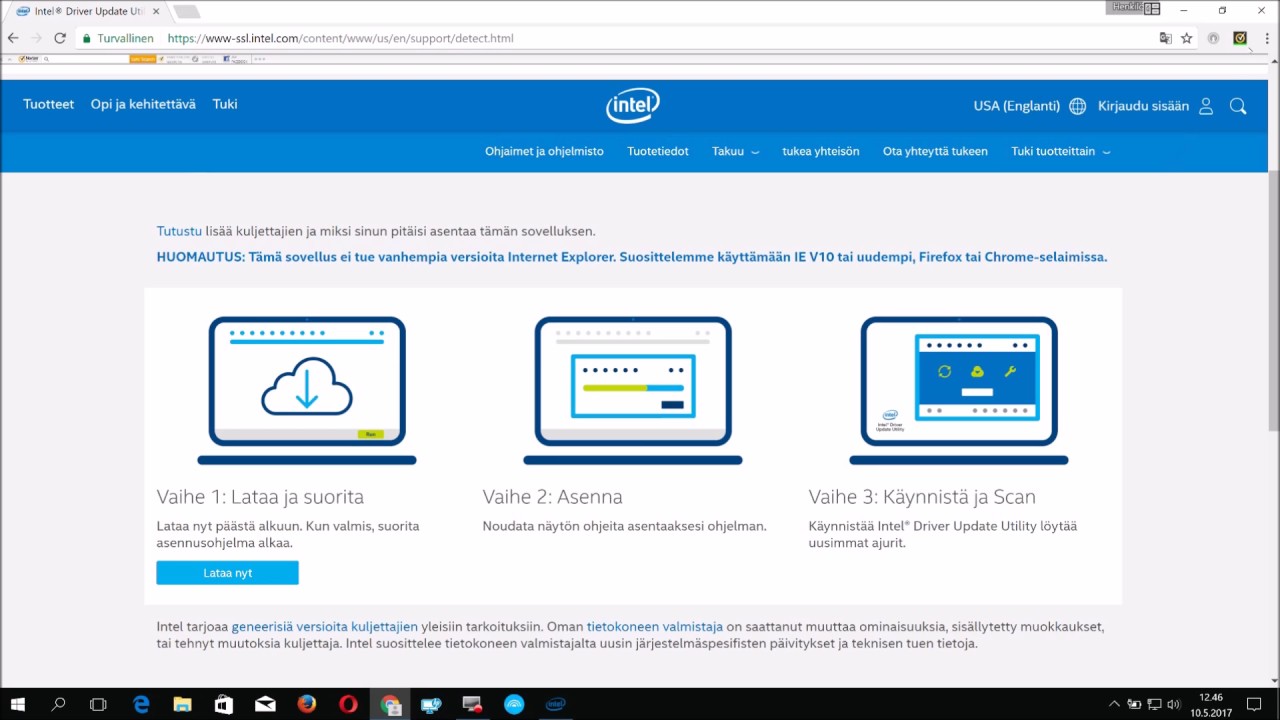1280x720 pixels.
Task: Open the Mail app from taskbar
Action: pyautogui.click(x=265, y=704)
